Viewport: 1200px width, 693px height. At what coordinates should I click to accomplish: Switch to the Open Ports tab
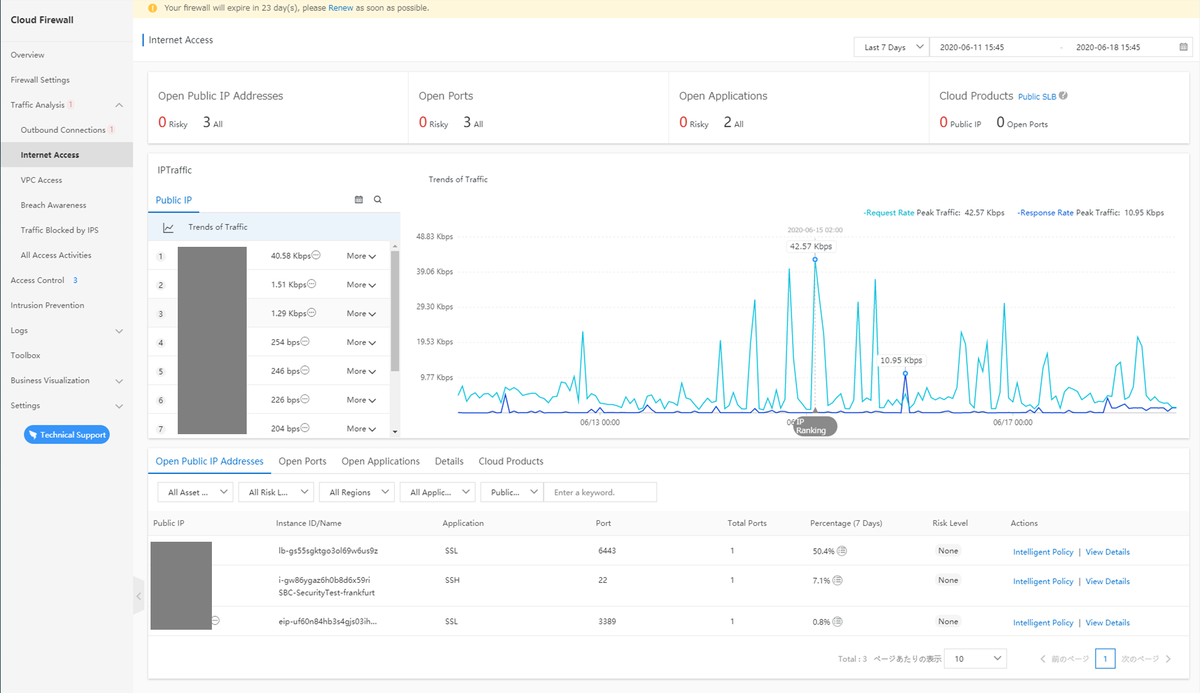302,462
